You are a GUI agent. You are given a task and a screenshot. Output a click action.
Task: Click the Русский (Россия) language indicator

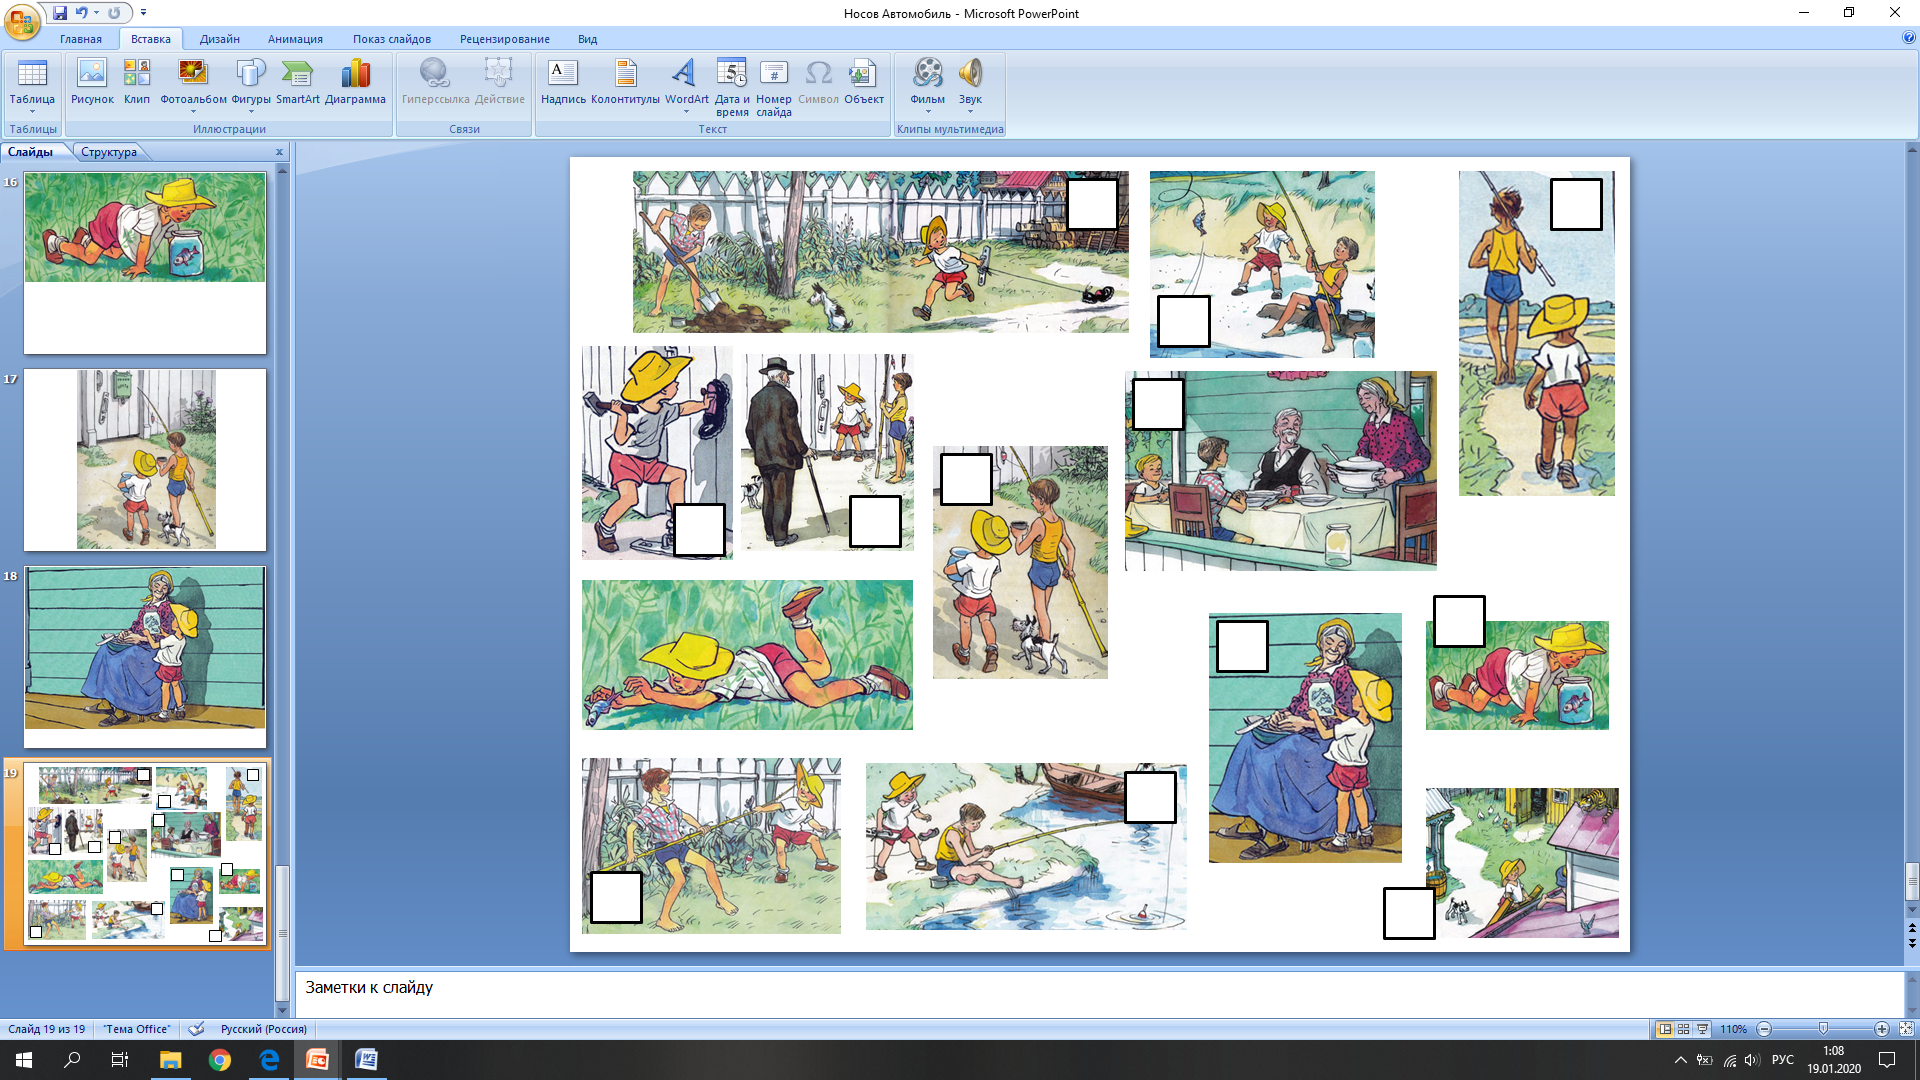pos(263,1029)
